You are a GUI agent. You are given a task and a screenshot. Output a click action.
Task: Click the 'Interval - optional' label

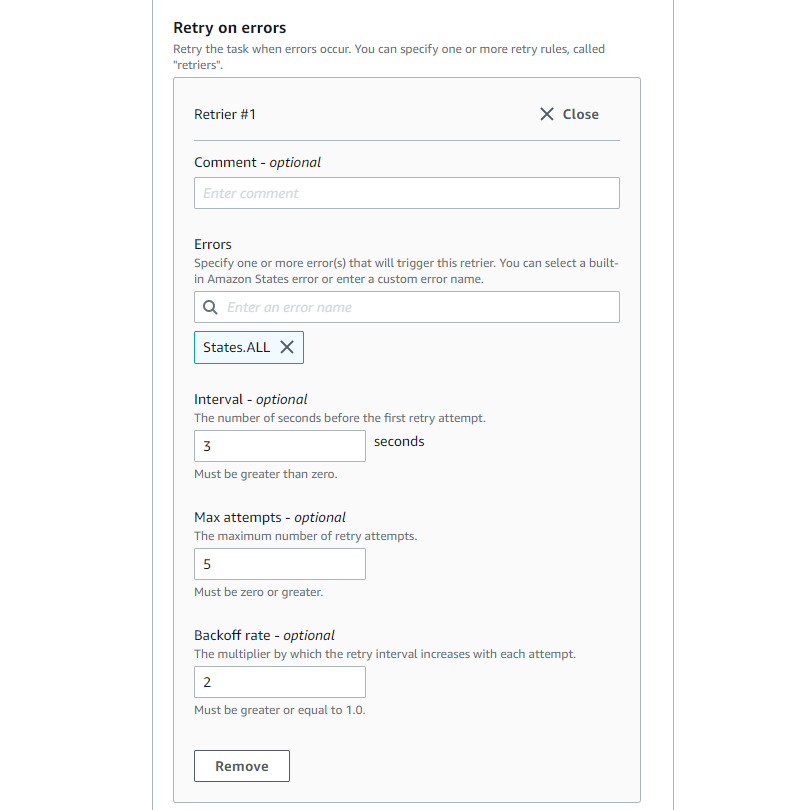(250, 399)
